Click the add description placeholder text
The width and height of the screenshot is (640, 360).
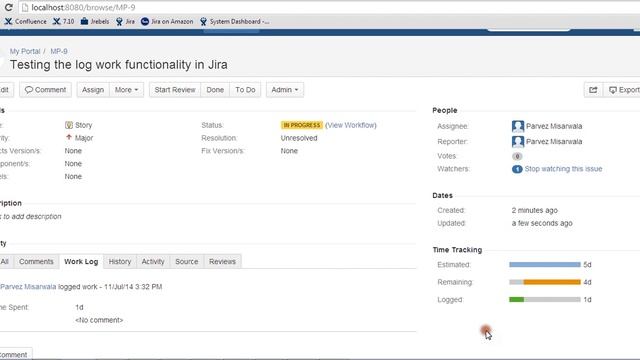click(x=31, y=217)
